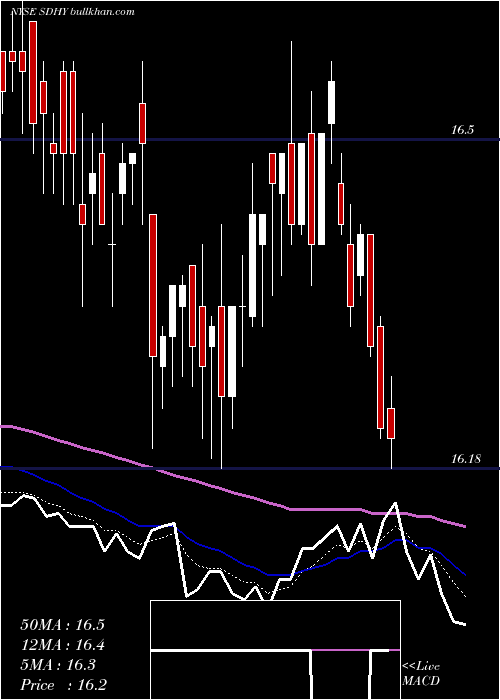
Task: Click the 16.18 price level label
Action: point(466,459)
